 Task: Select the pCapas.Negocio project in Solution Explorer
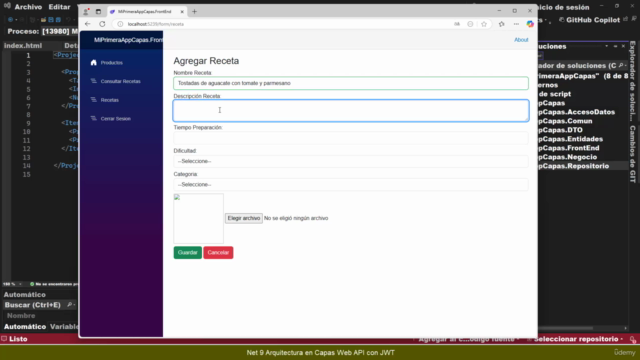567,157
